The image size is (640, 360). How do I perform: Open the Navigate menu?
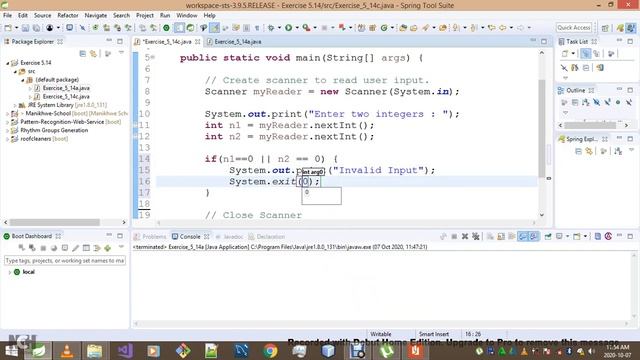(x=96, y=16)
